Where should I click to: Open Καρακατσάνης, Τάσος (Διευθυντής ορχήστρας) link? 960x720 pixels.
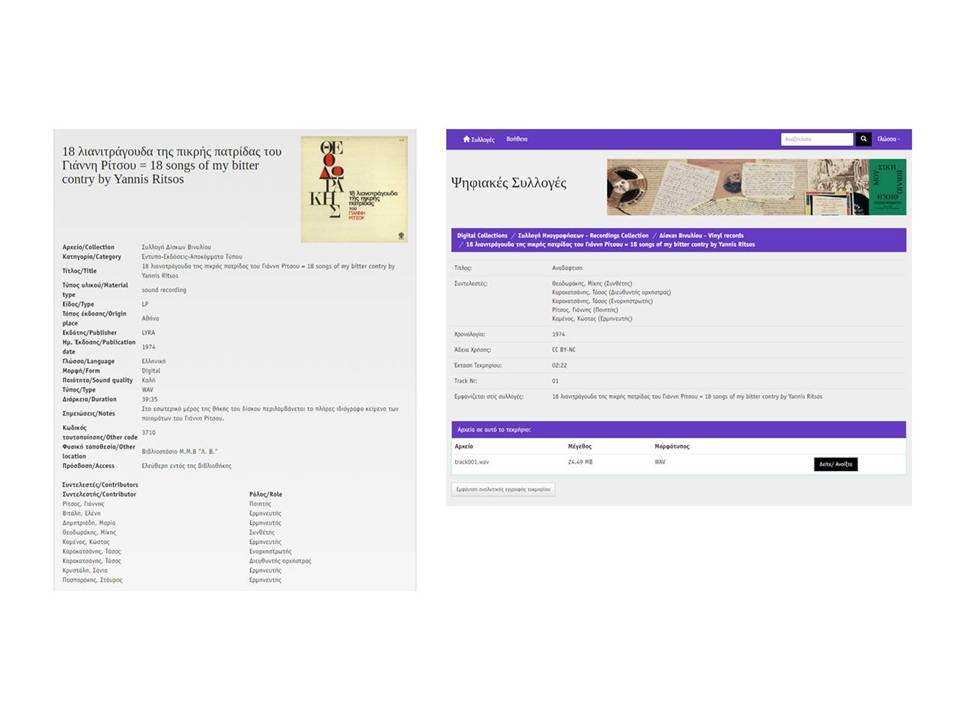point(611,292)
